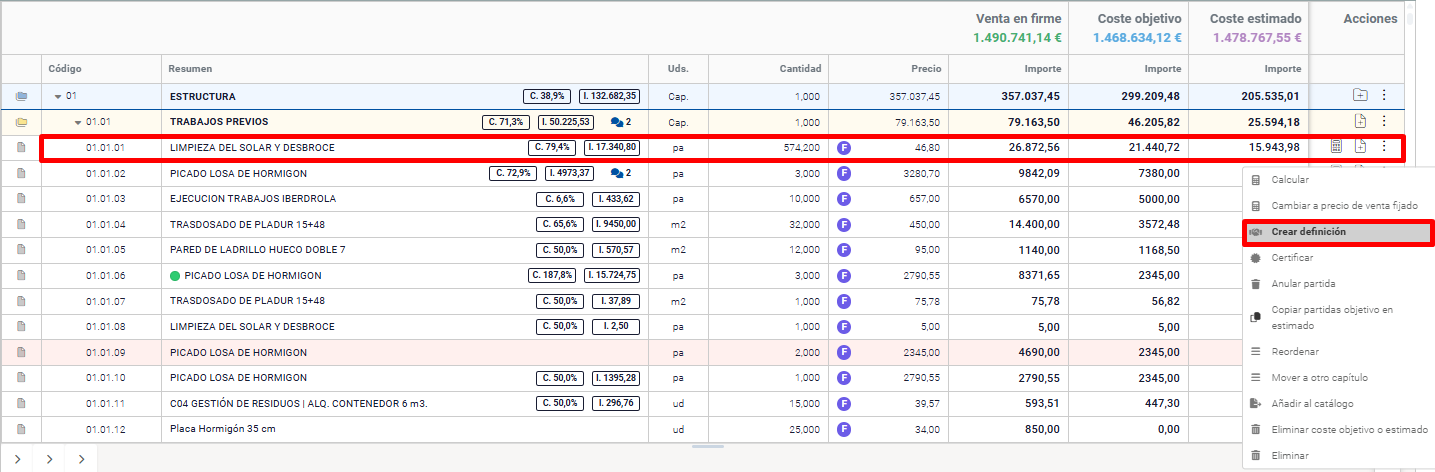Click the C. 79,4% badge on row 01.01.01
1435x472 pixels.
pos(552,148)
